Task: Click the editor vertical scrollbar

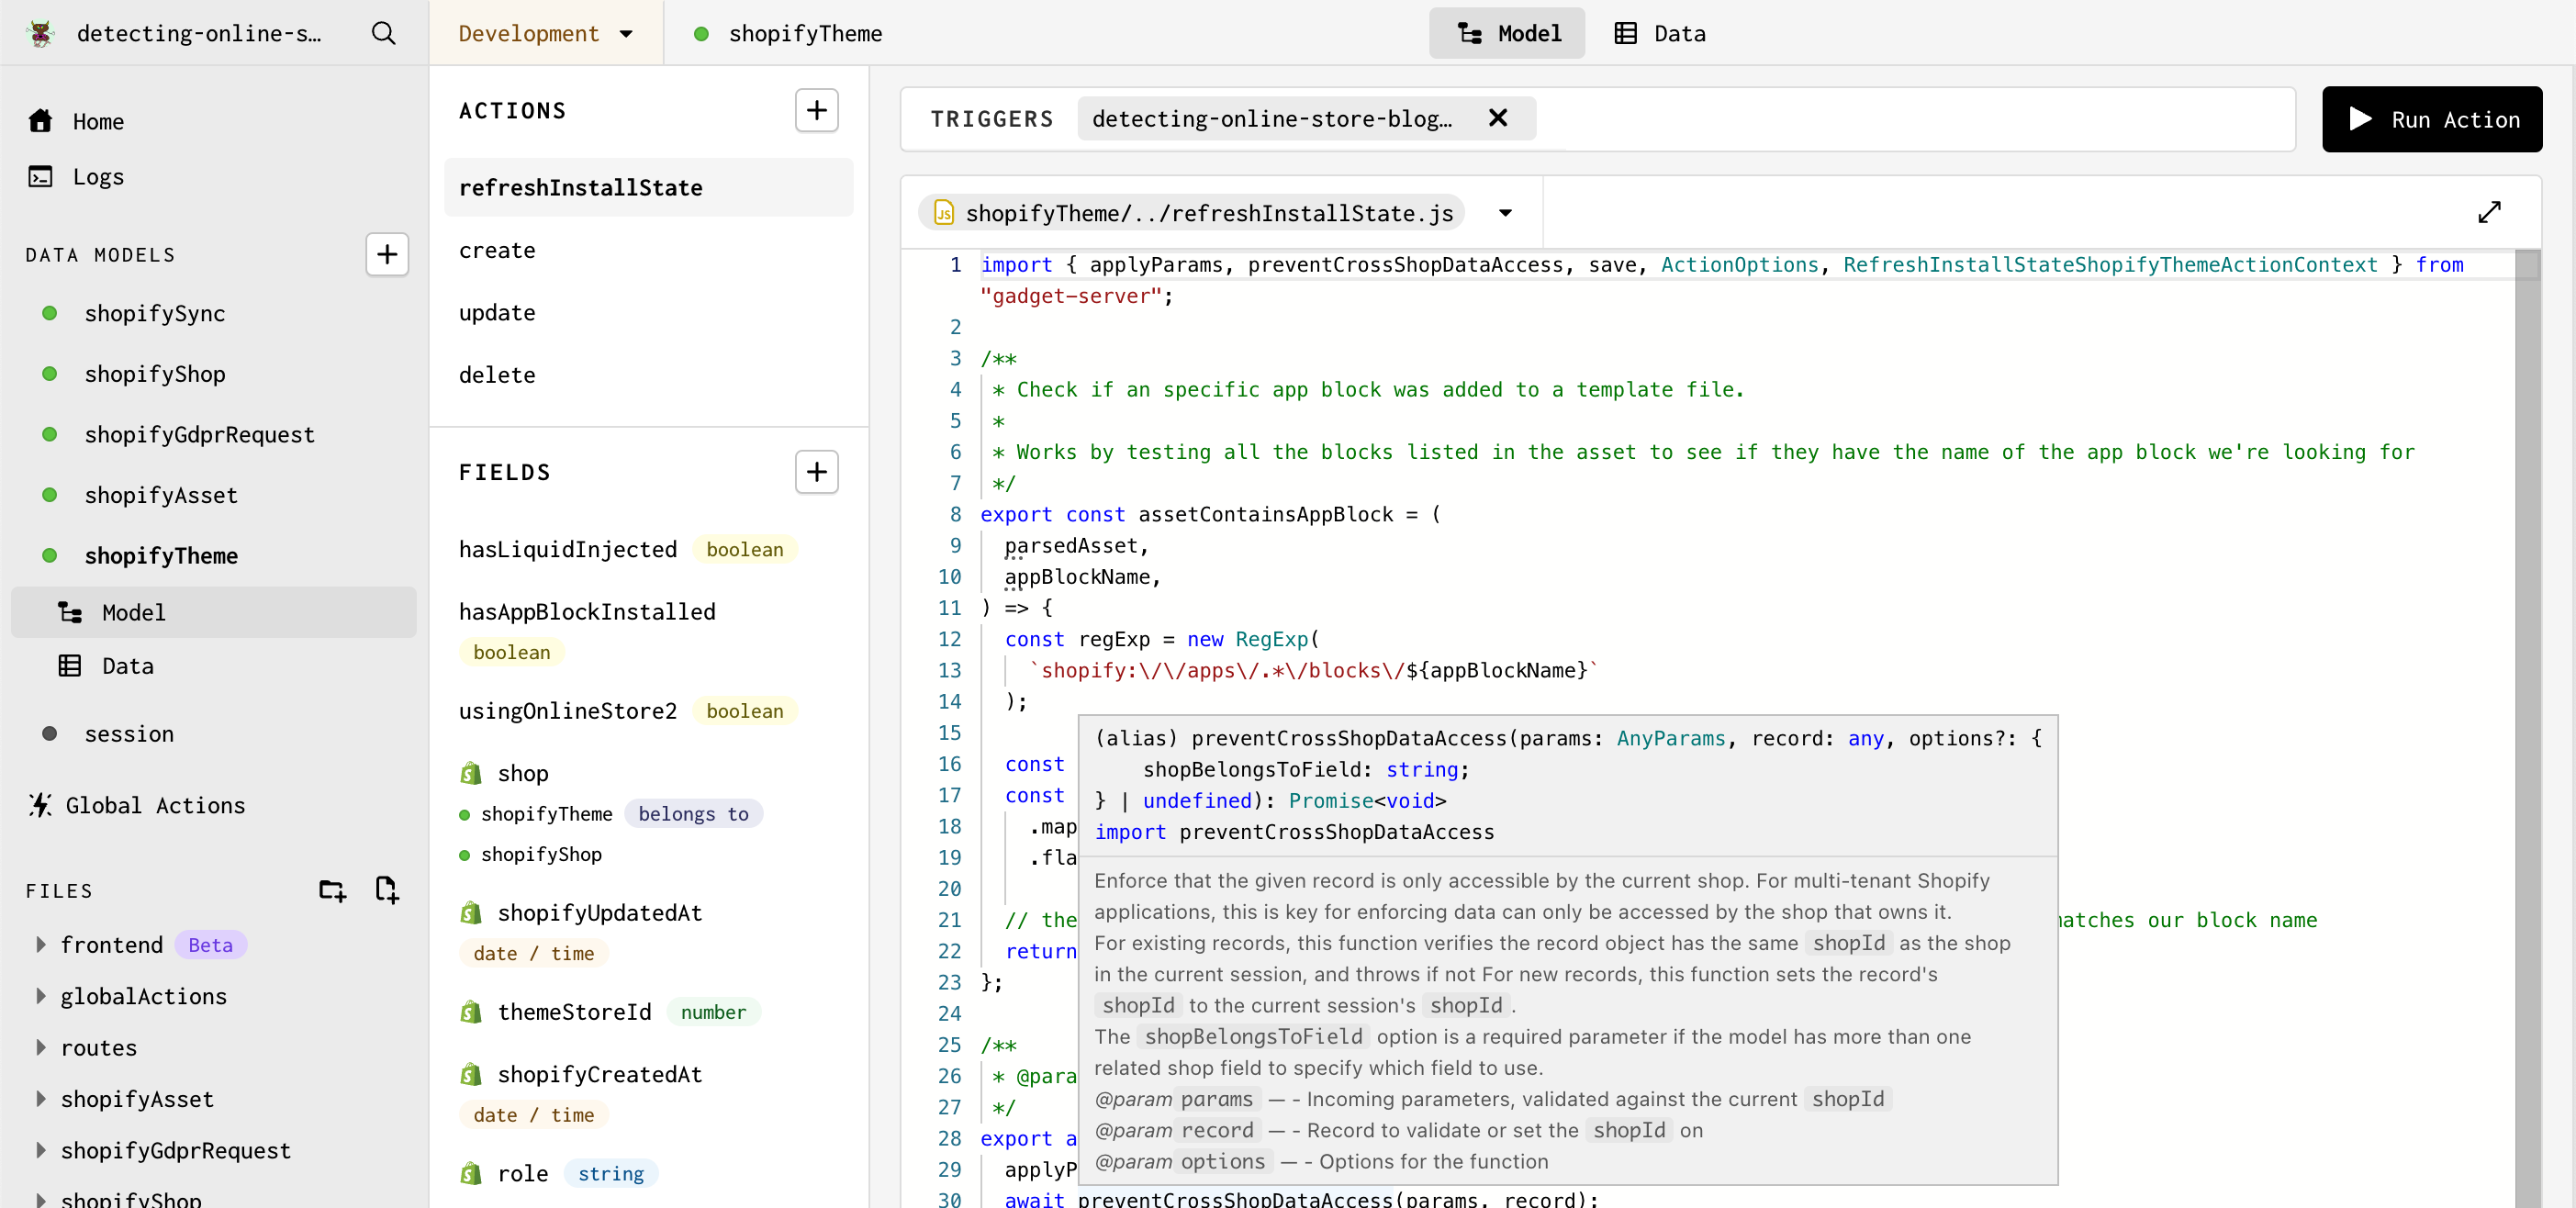Action: [2528, 728]
